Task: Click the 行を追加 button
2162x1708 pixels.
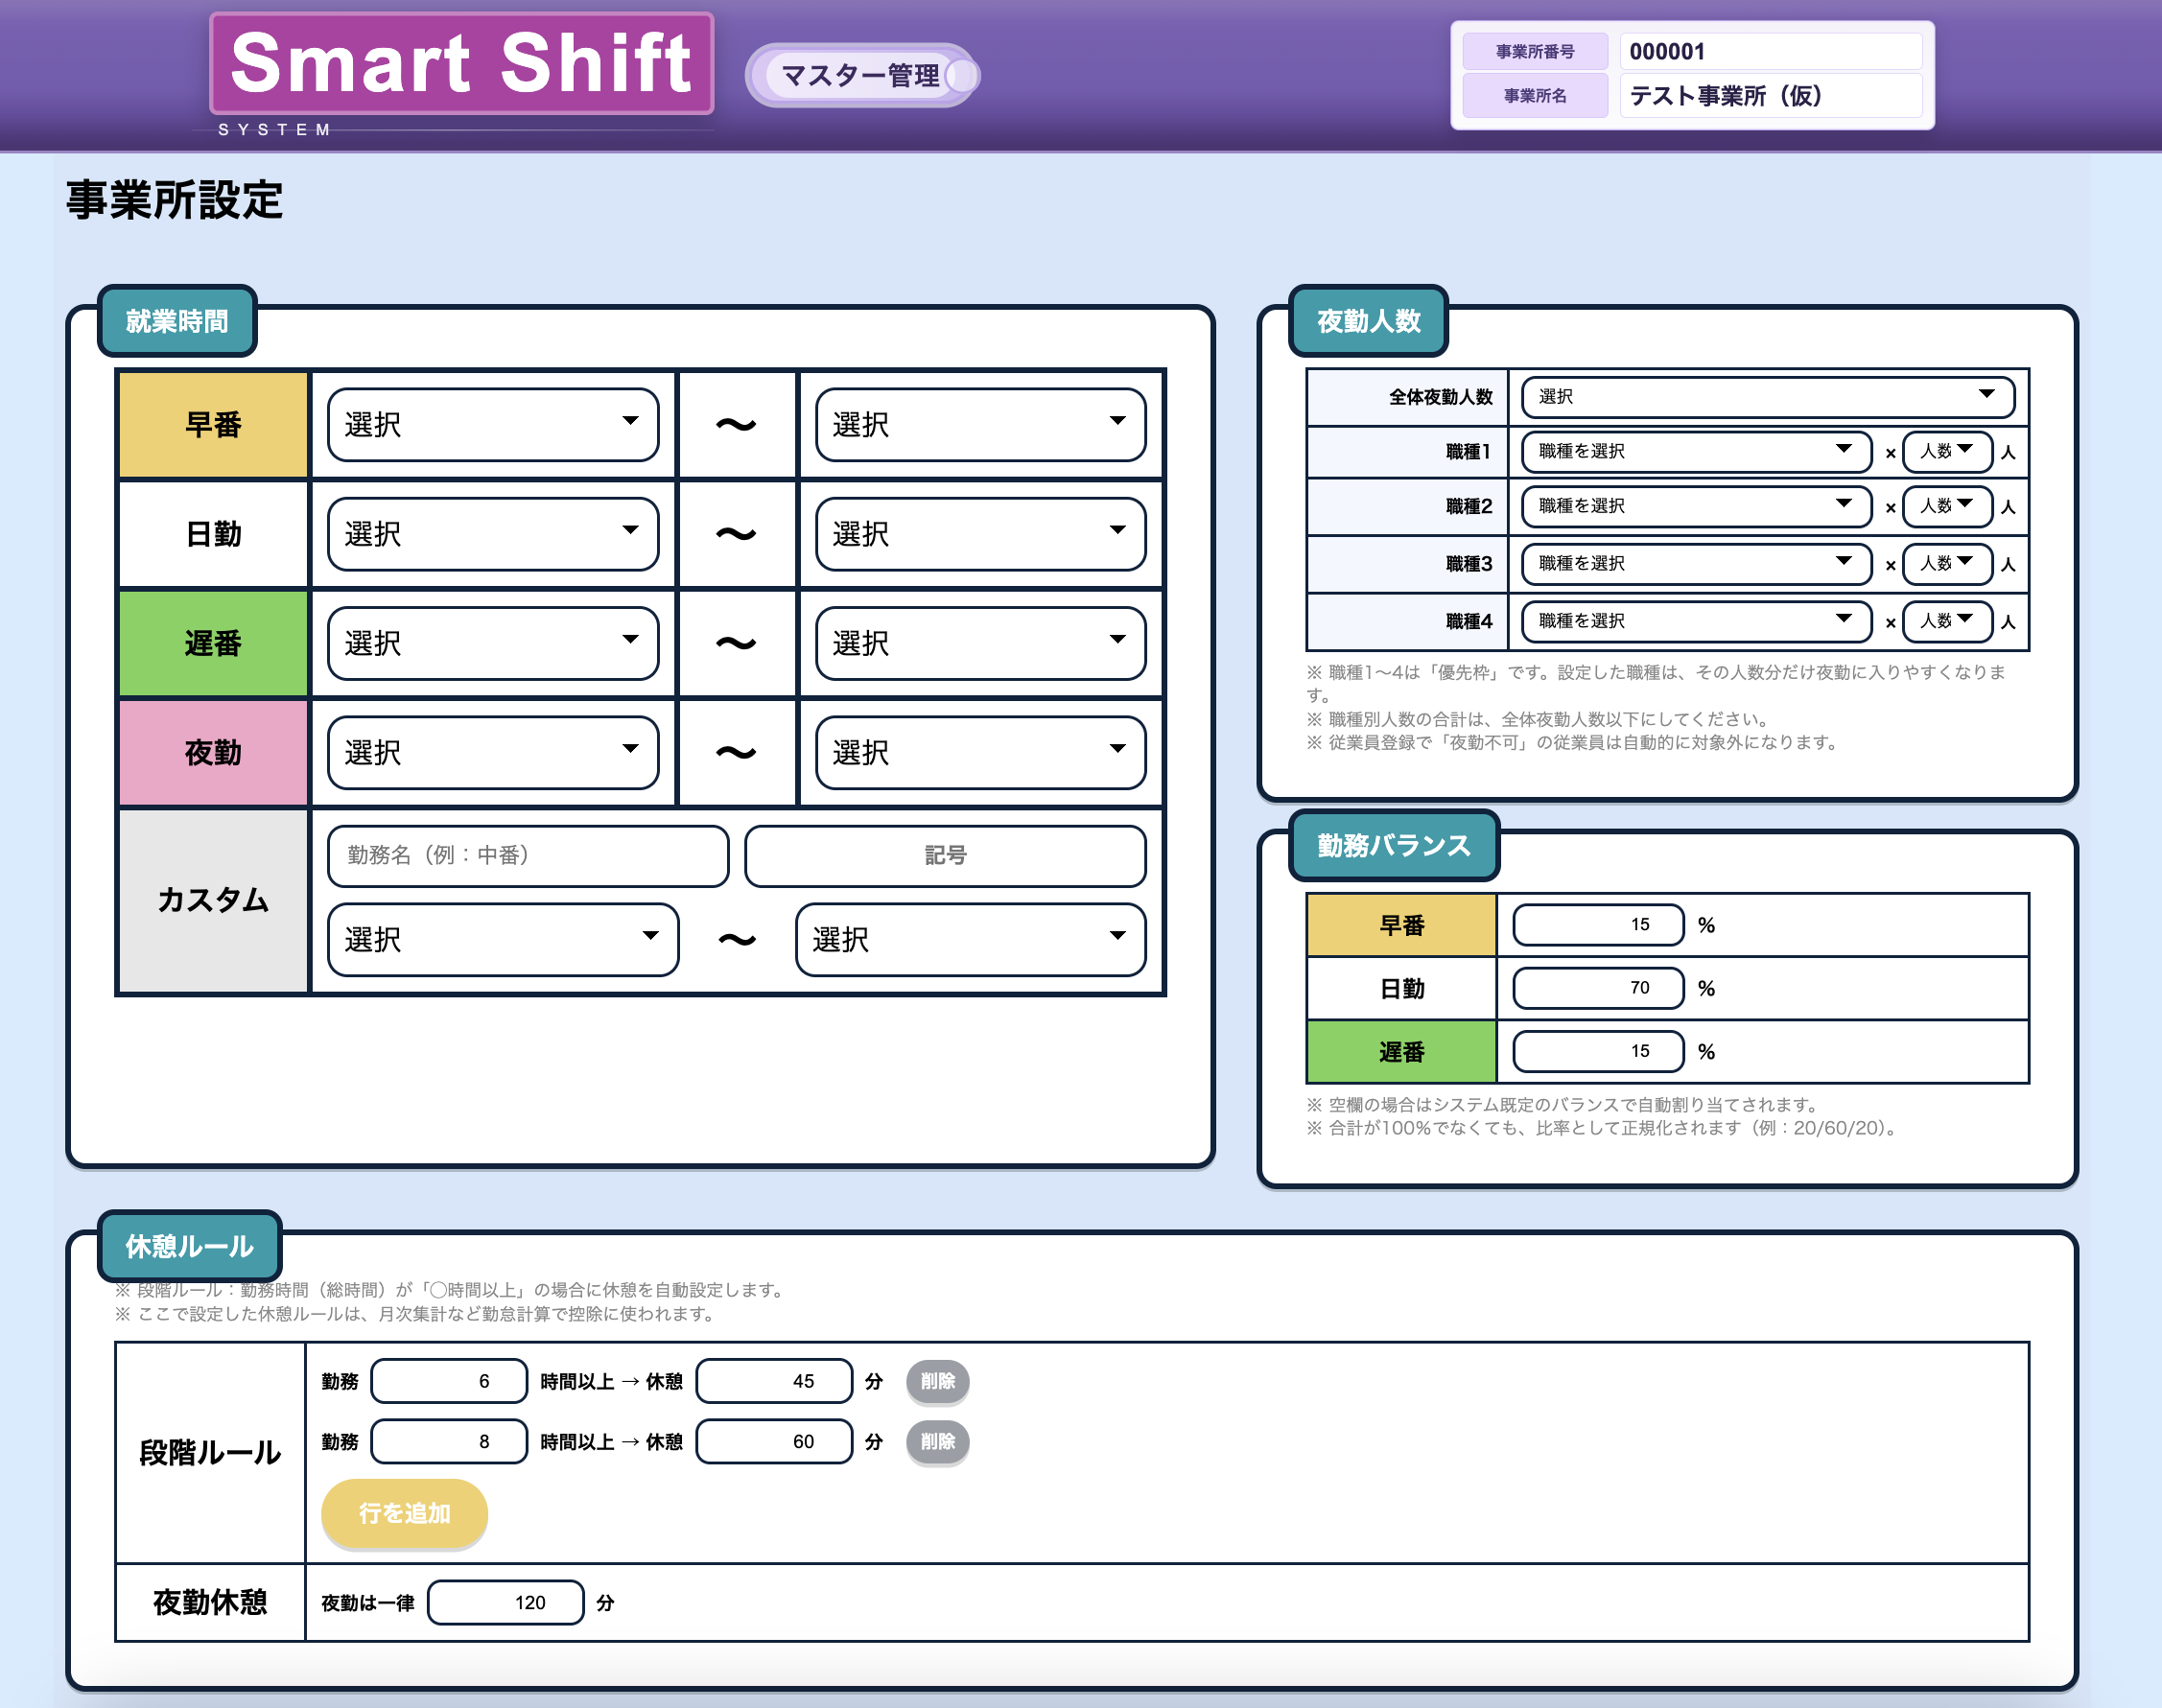Action: 404,1513
